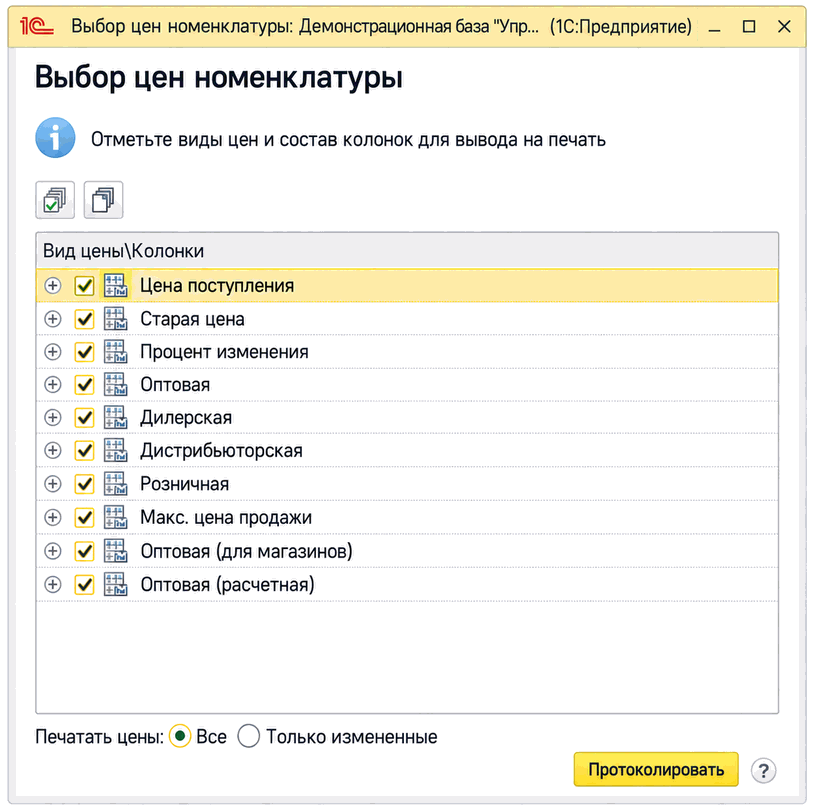This screenshot has width=813, height=811.
Task: Select the Оптовая (расчетная) row text
Action: point(228,585)
